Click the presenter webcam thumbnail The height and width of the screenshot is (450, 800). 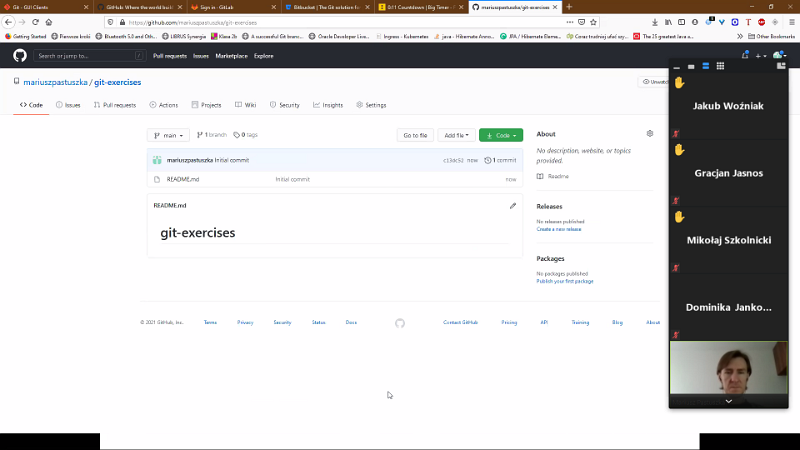[x=729, y=368]
